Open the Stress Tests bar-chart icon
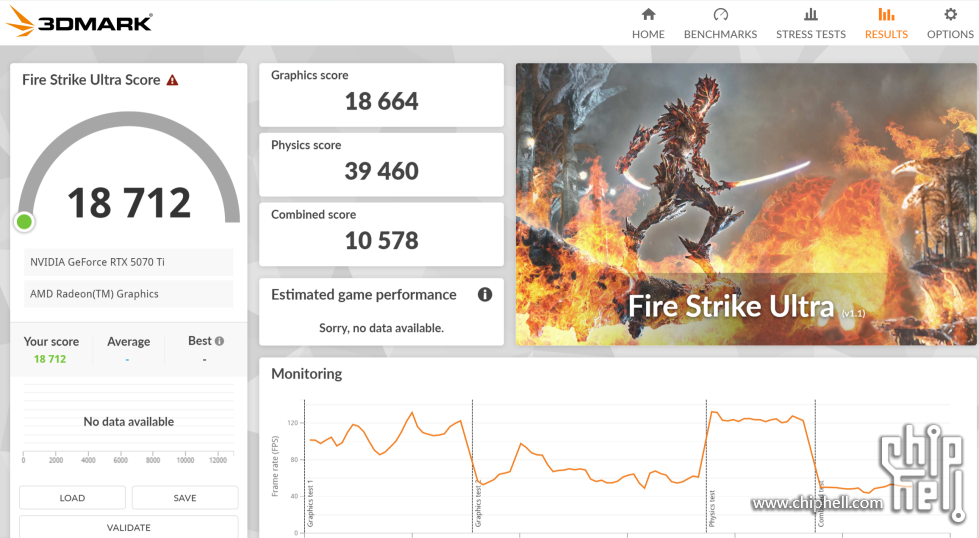The width and height of the screenshot is (979, 538). point(810,14)
